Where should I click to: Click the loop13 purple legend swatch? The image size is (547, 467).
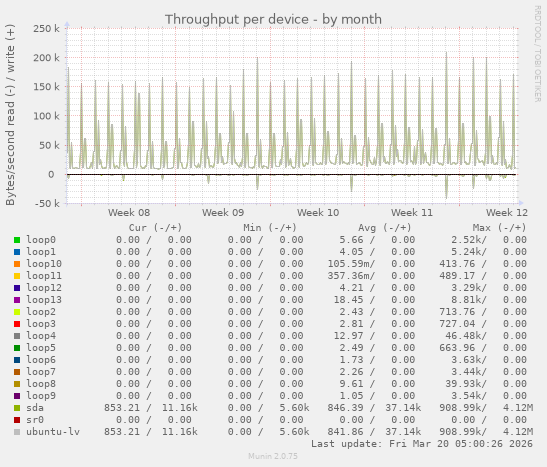17,300
